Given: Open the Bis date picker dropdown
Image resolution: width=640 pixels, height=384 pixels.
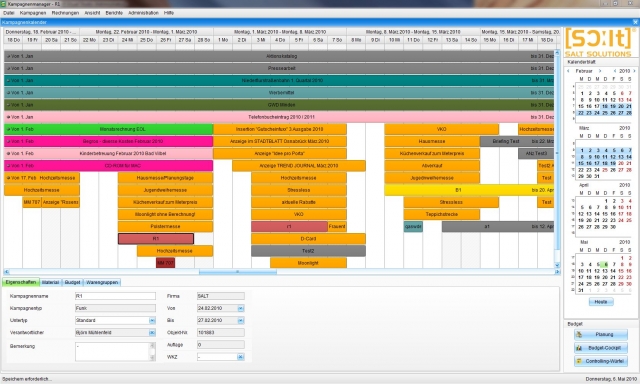Looking at the screenshot, I should coord(241,320).
